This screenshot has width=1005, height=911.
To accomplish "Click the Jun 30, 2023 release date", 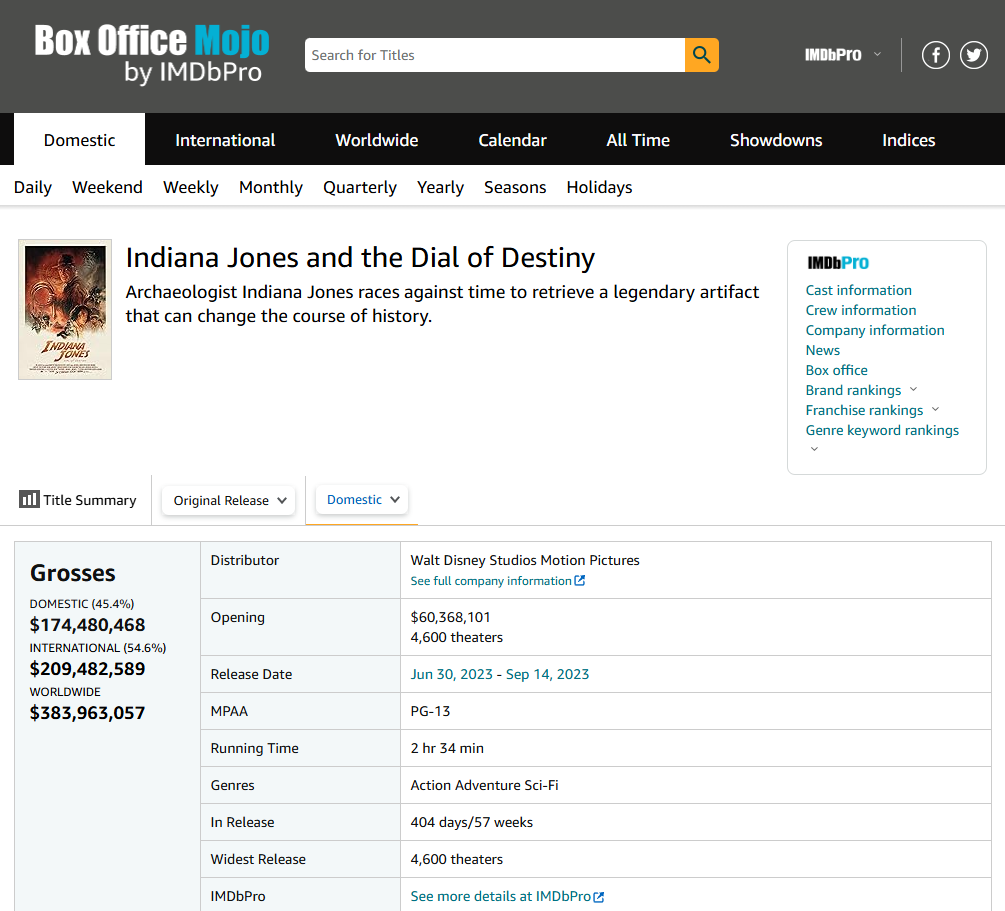I will click(451, 674).
